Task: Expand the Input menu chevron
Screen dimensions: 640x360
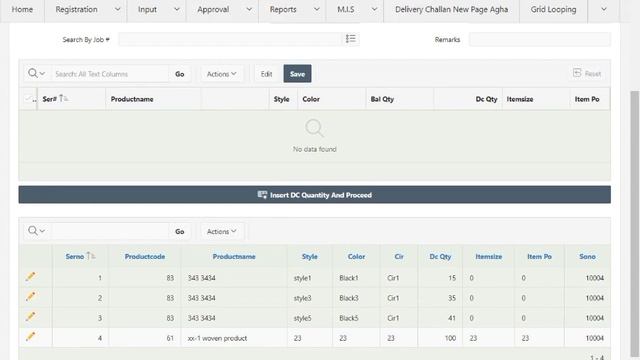Action: 177,9
